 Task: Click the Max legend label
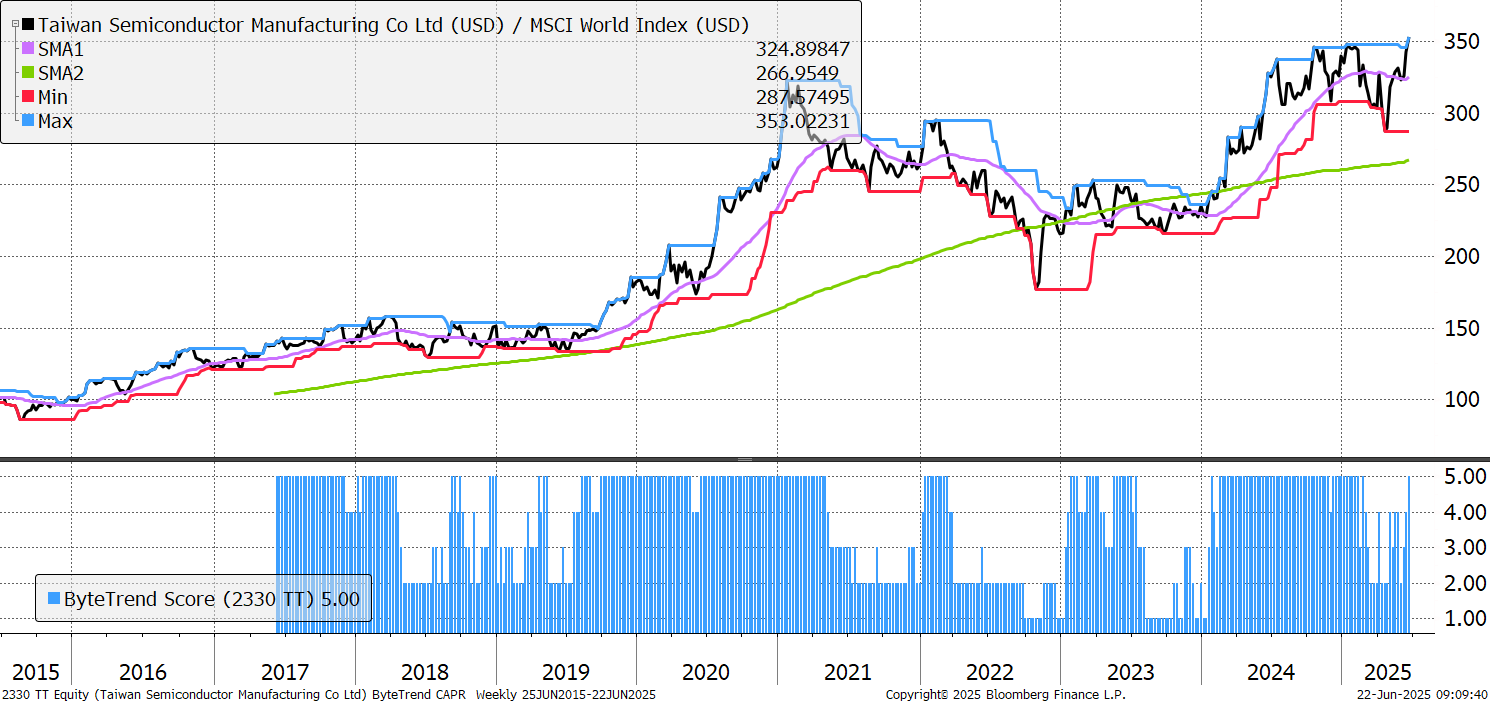[56, 121]
